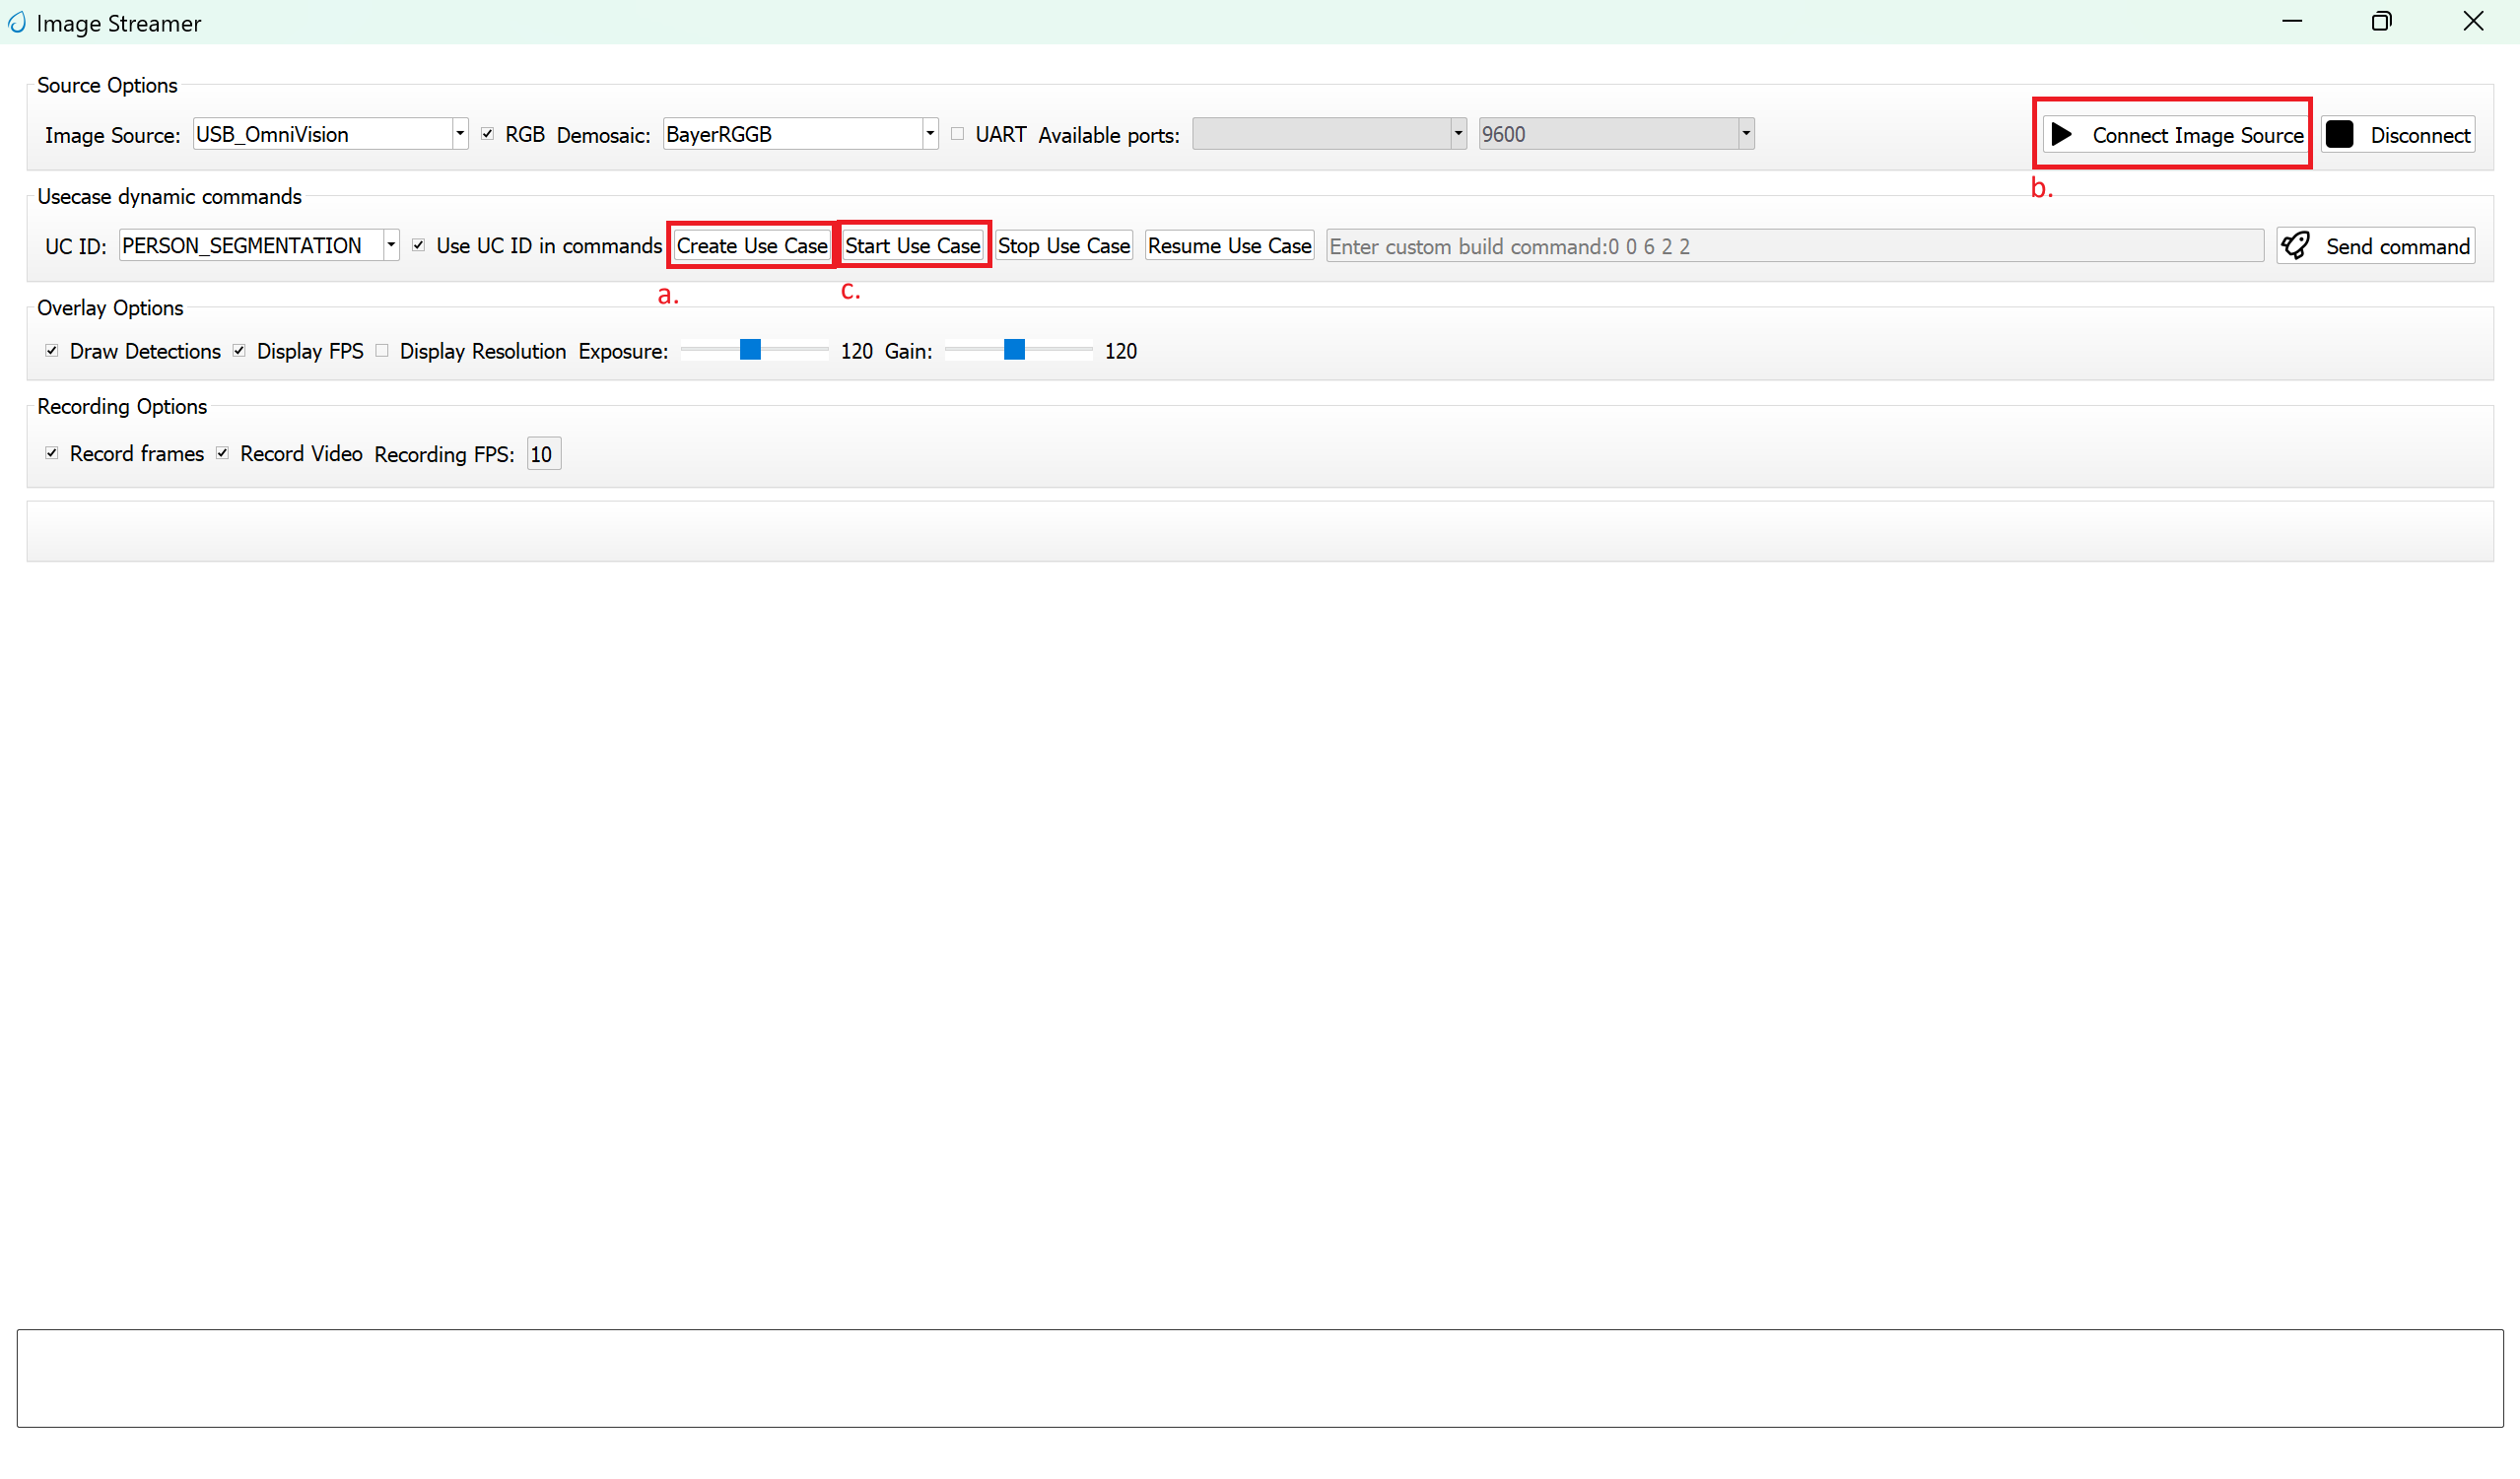
Task: Open the Image Source dropdown
Action: click(459, 133)
